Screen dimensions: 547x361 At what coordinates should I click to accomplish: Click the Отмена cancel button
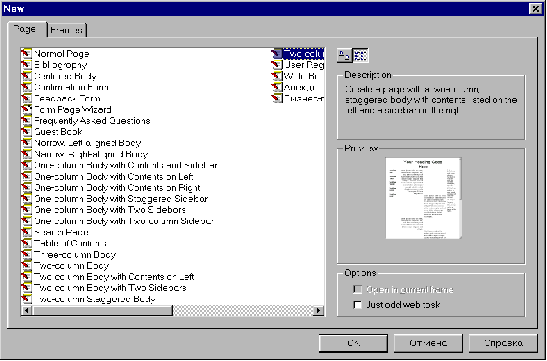428,343
